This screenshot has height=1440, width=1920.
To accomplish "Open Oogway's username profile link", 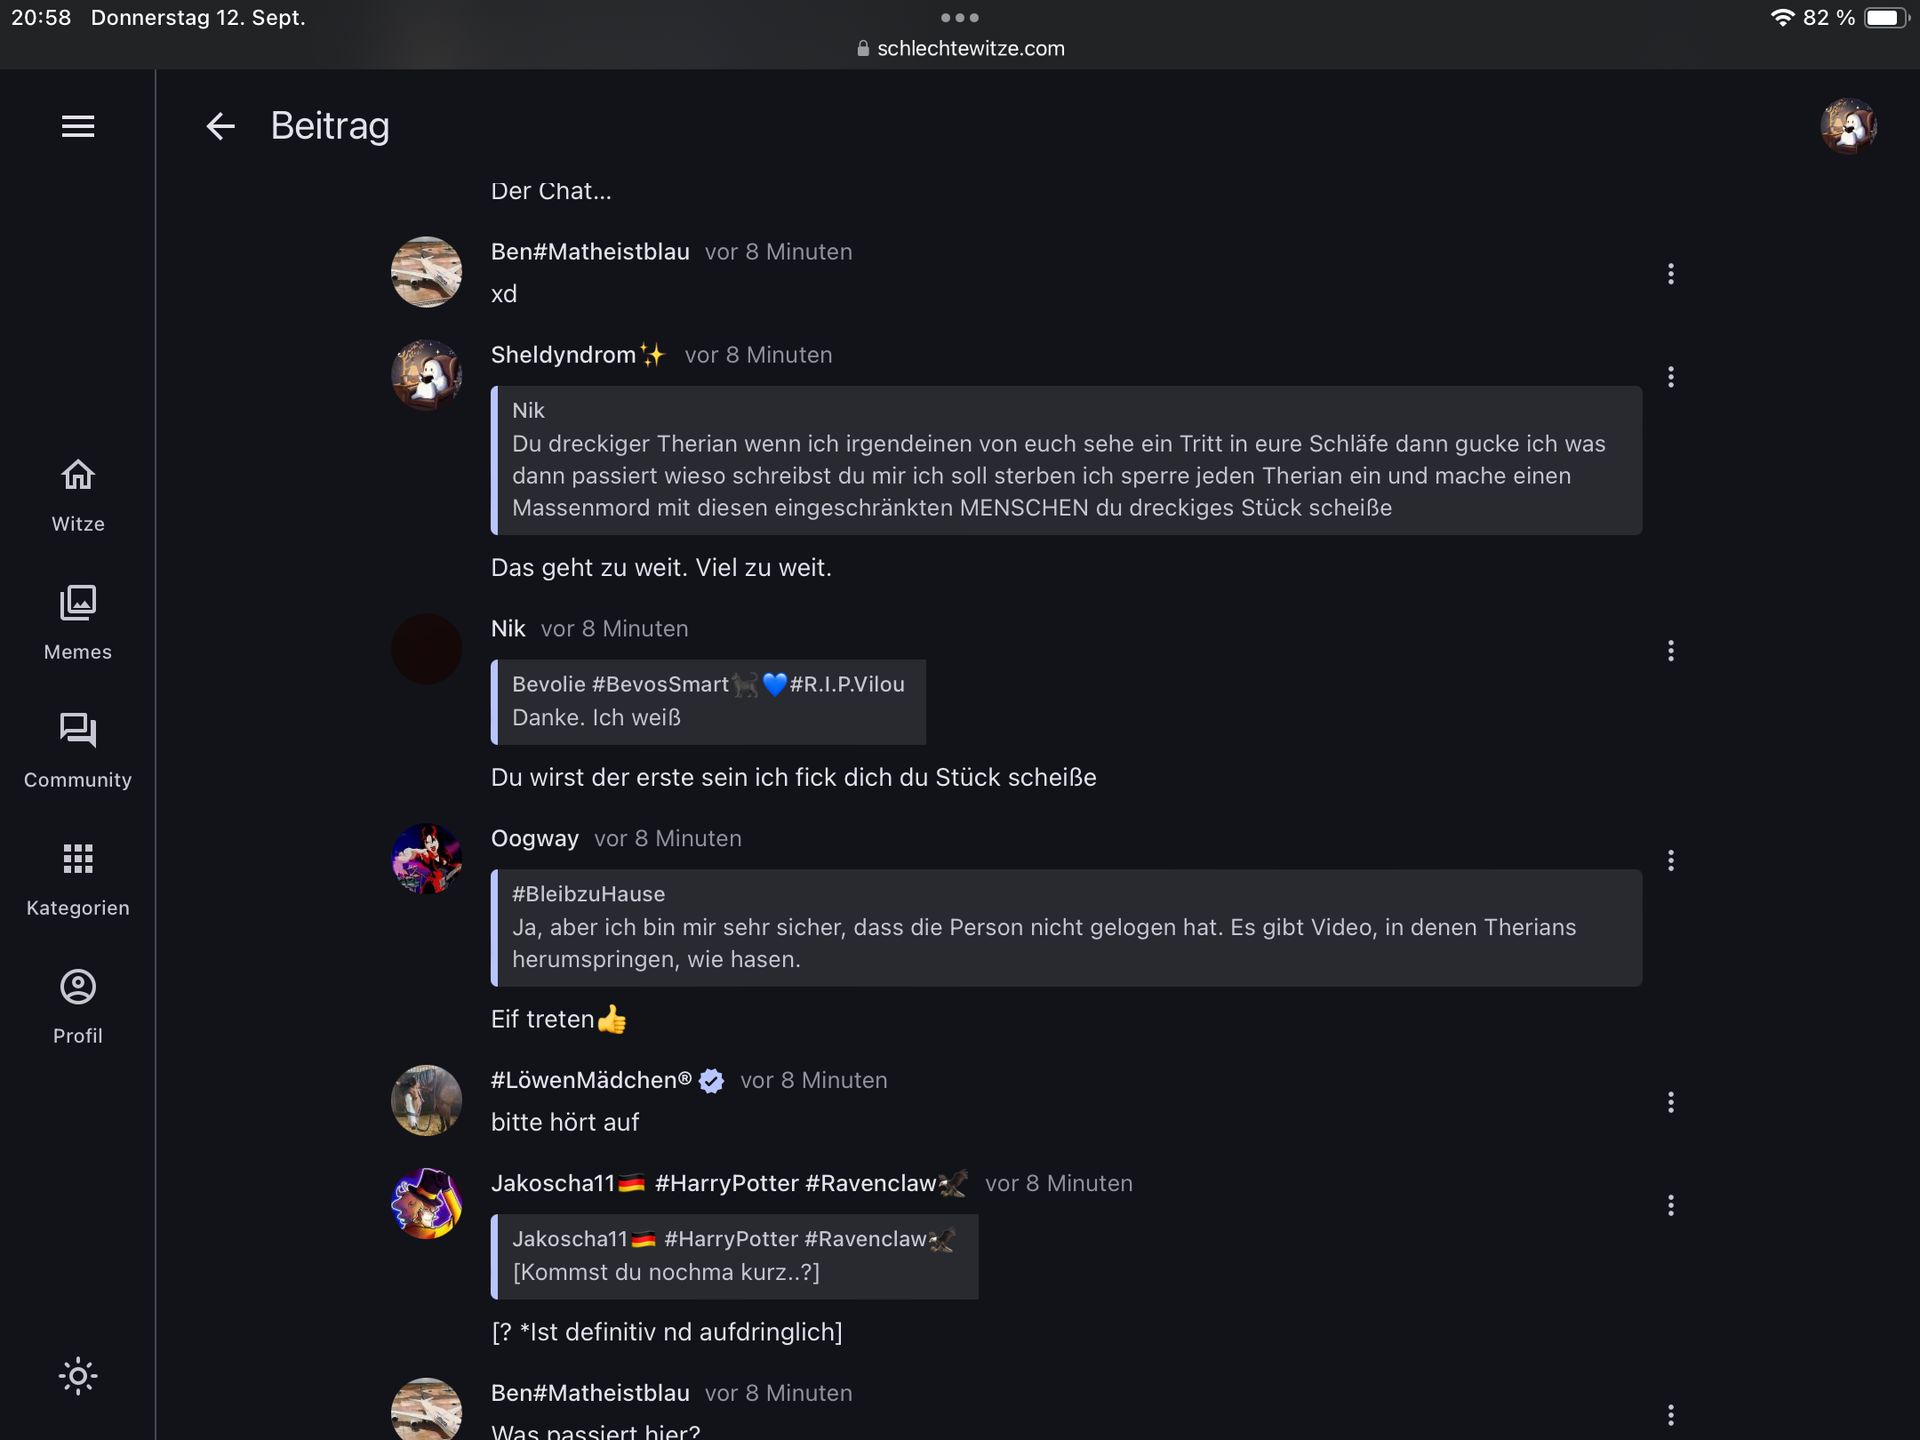I will (534, 838).
